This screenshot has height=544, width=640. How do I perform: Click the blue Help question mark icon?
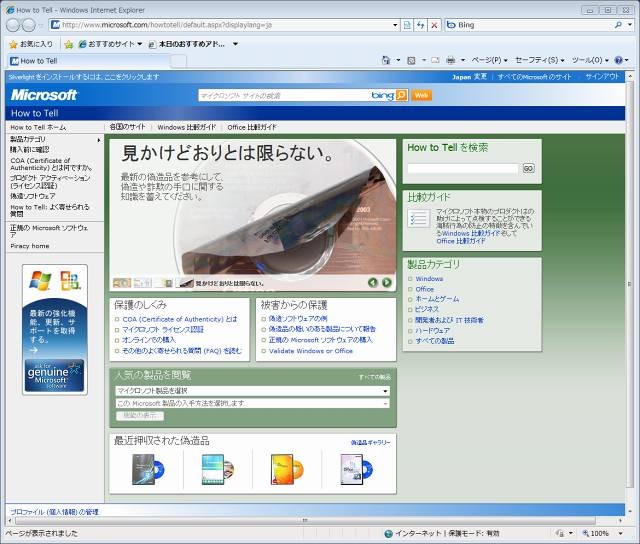tap(619, 60)
